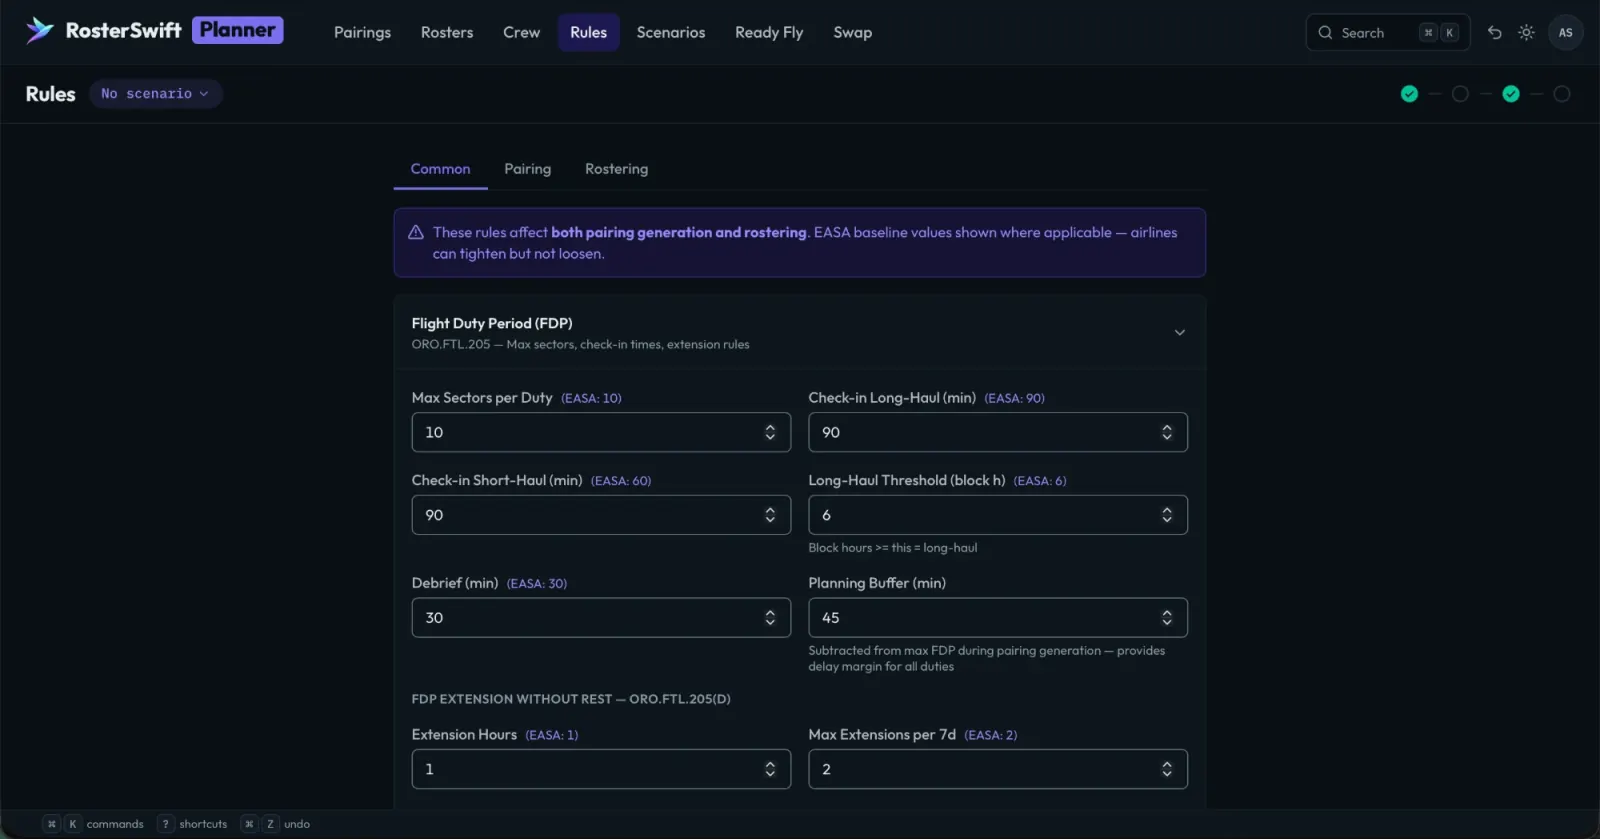
Task: Collapse the Flight Duty Period (FDP) section
Action: point(1180,332)
